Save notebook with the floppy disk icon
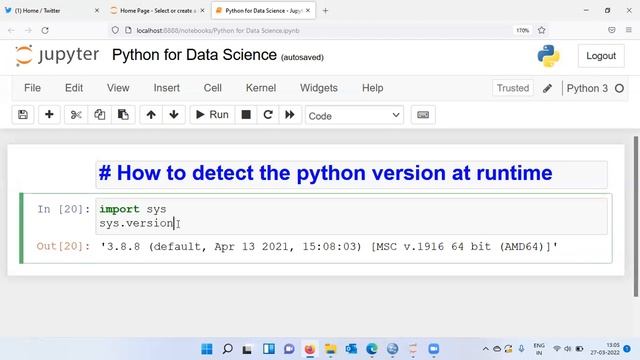The image size is (640, 360). 23,115
